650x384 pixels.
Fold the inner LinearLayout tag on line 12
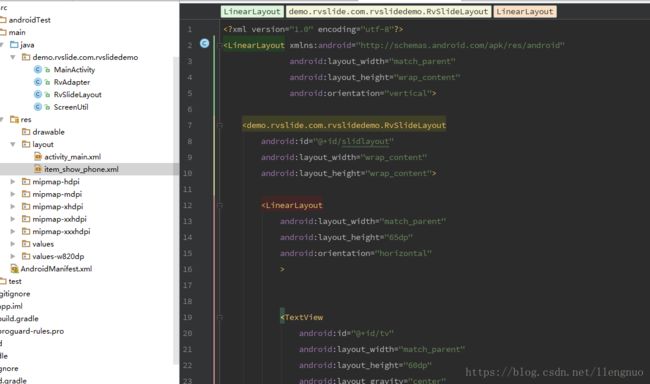tap(220, 205)
